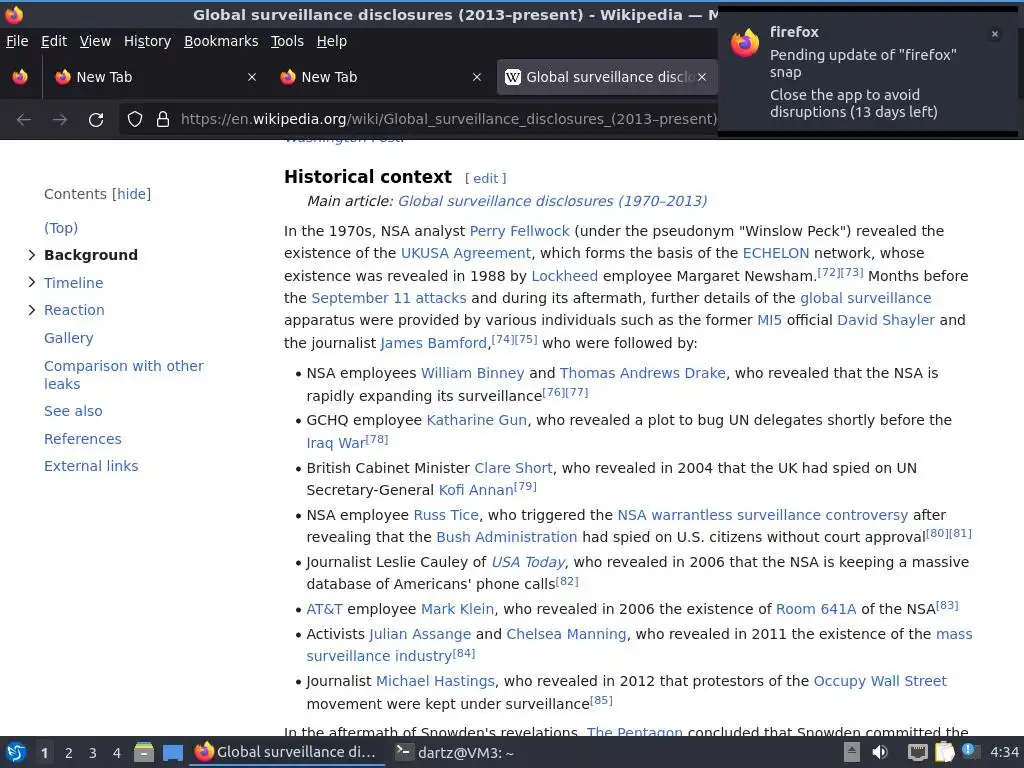1024x768 pixels.
Task: Close the first New Tab
Action: click(251, 77)
